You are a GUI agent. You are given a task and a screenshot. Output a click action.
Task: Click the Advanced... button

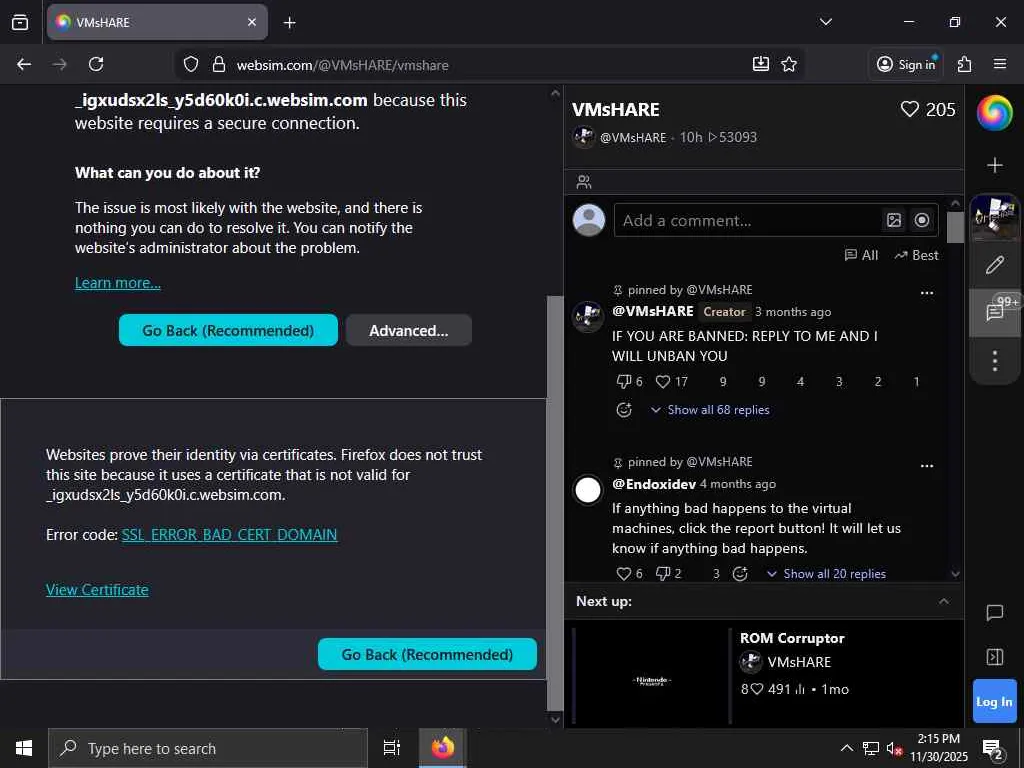[x=409, y=330]
